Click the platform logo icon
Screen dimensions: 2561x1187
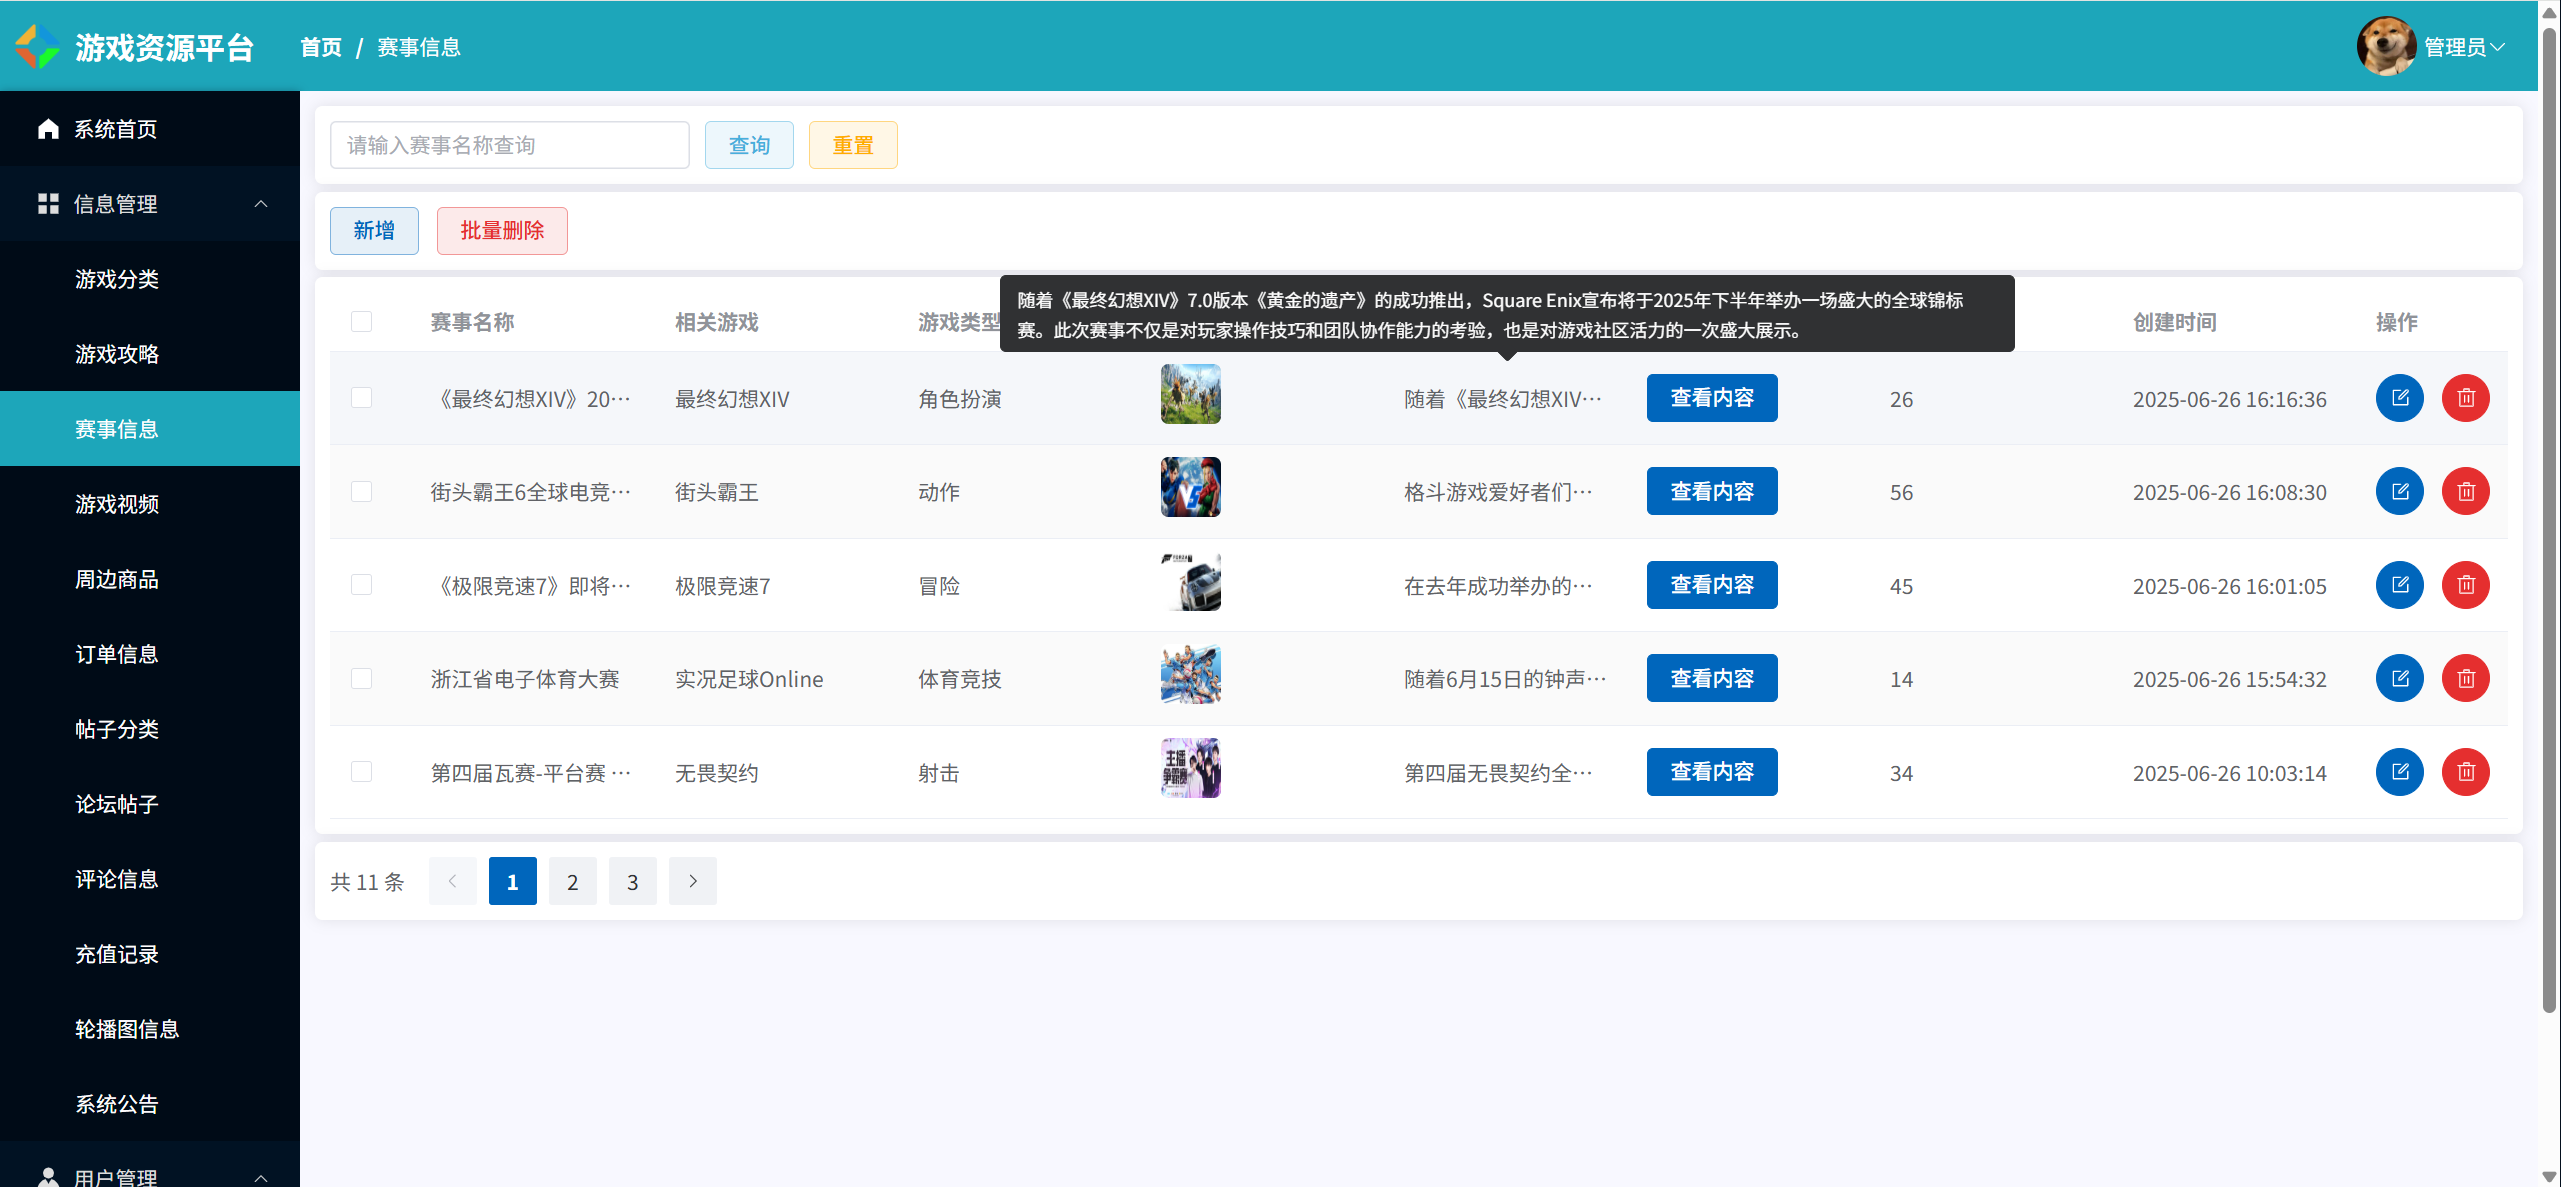38,47
